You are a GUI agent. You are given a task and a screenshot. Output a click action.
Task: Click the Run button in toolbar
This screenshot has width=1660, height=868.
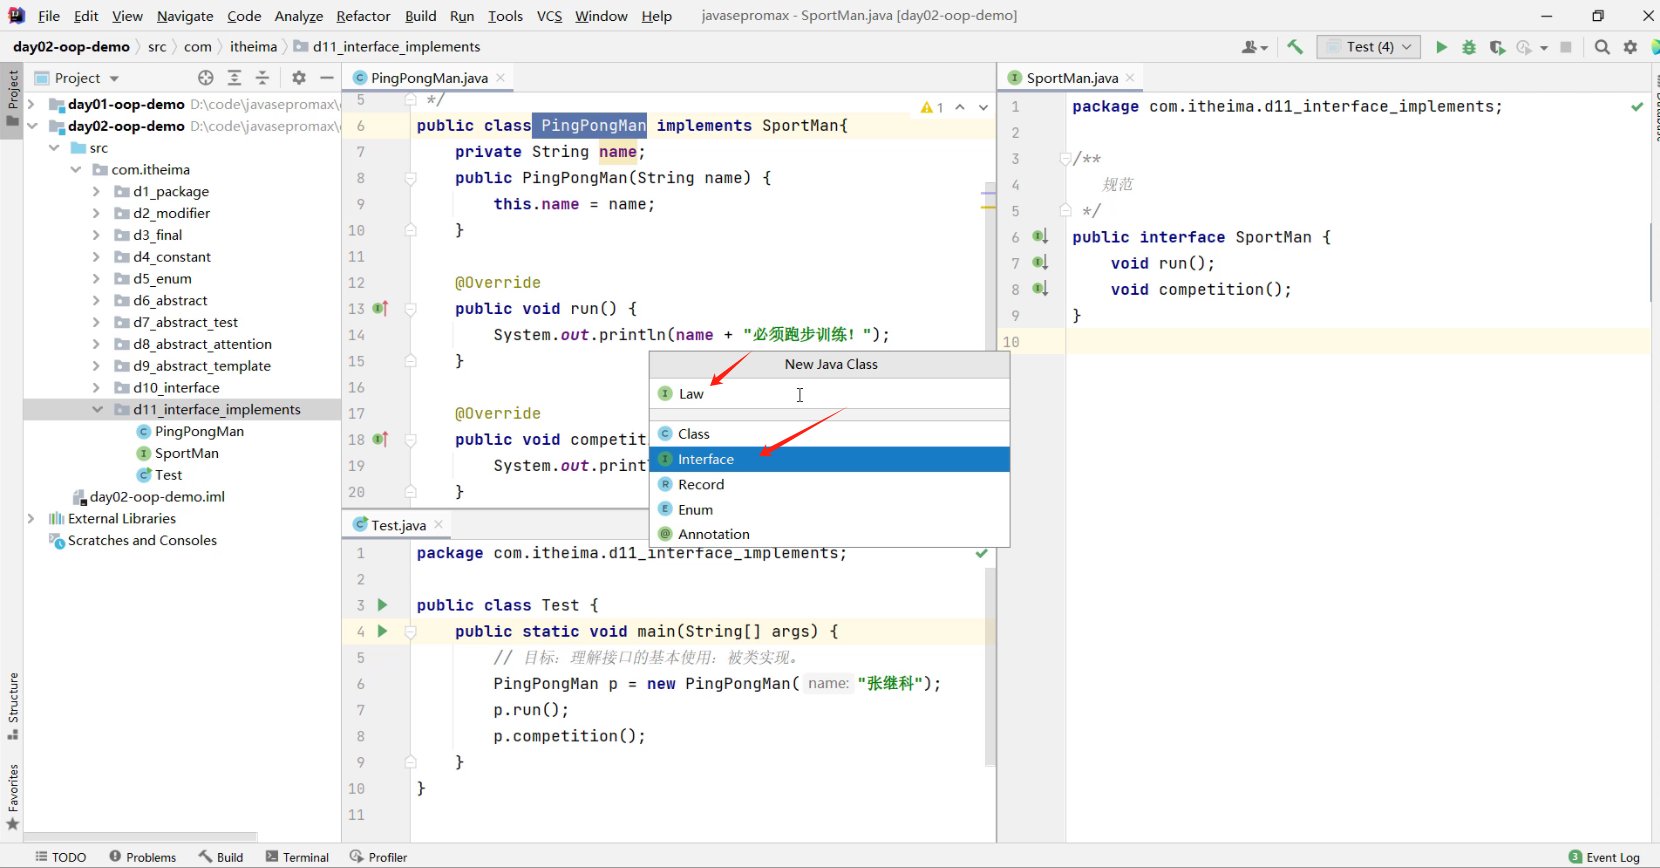pos(1441,47)
